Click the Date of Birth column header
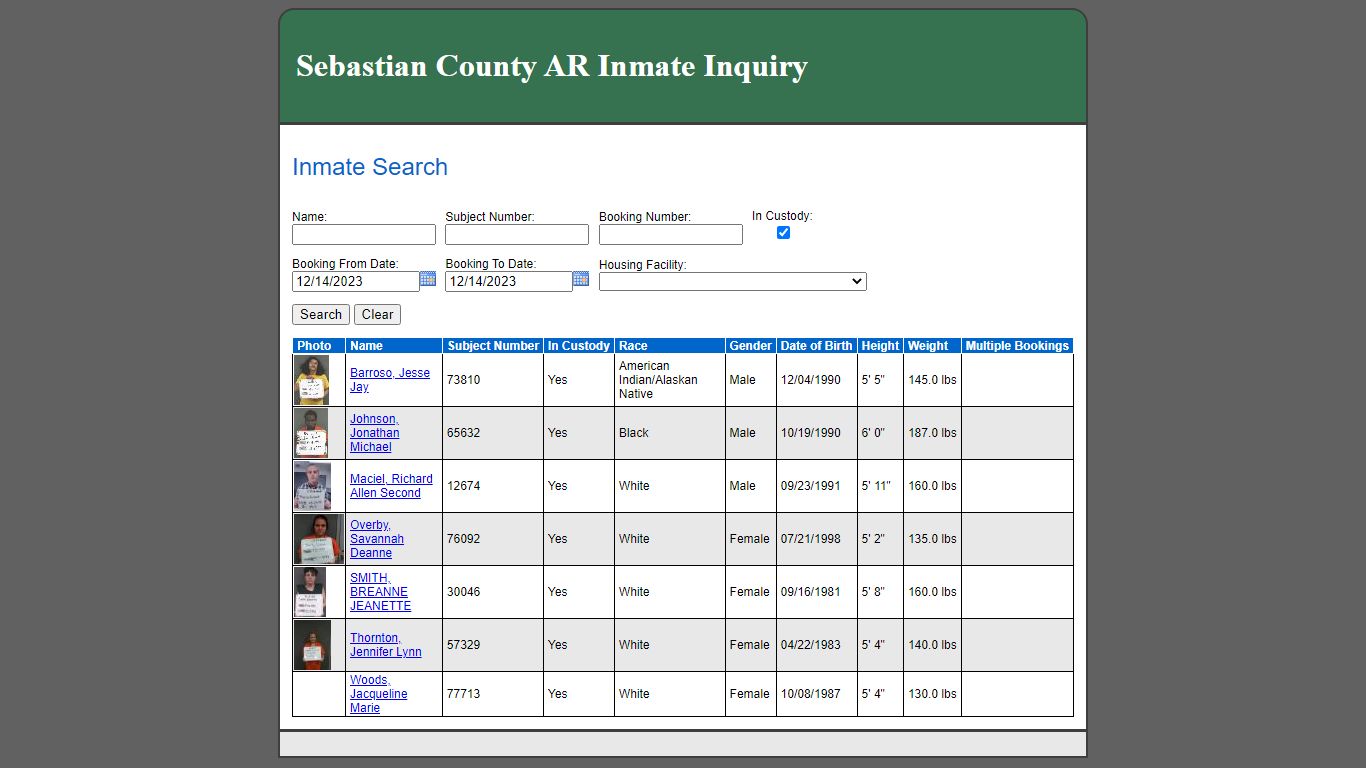The height and width of the screenshot is (768, 1366). coord(817,346)
